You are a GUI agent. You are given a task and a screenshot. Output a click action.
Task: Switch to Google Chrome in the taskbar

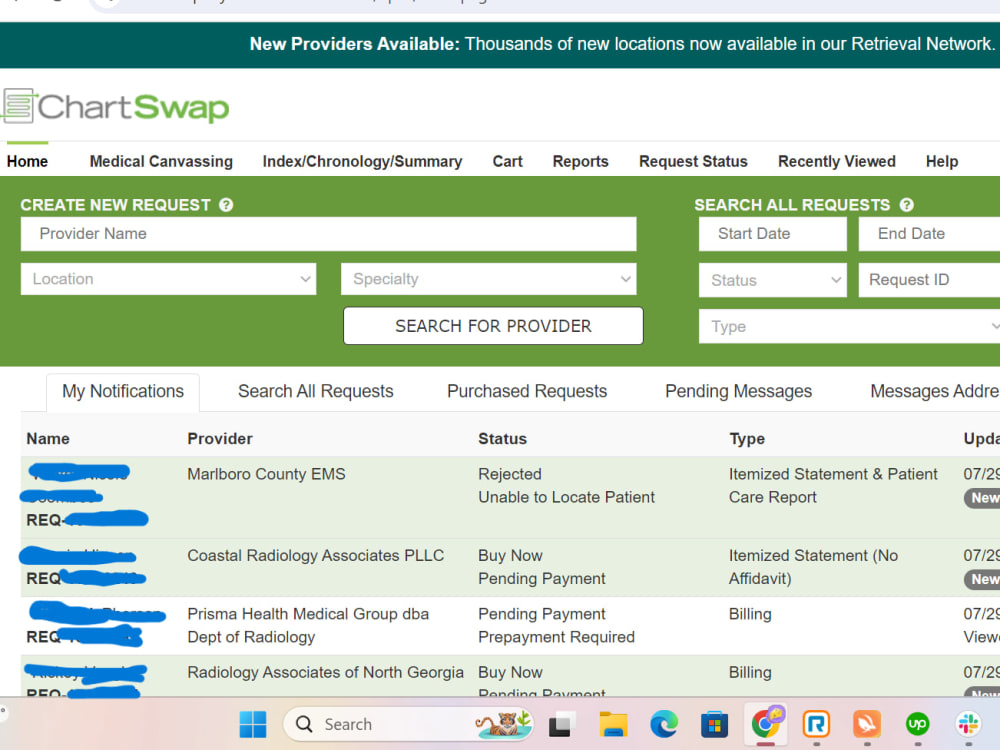pos(766,724)
